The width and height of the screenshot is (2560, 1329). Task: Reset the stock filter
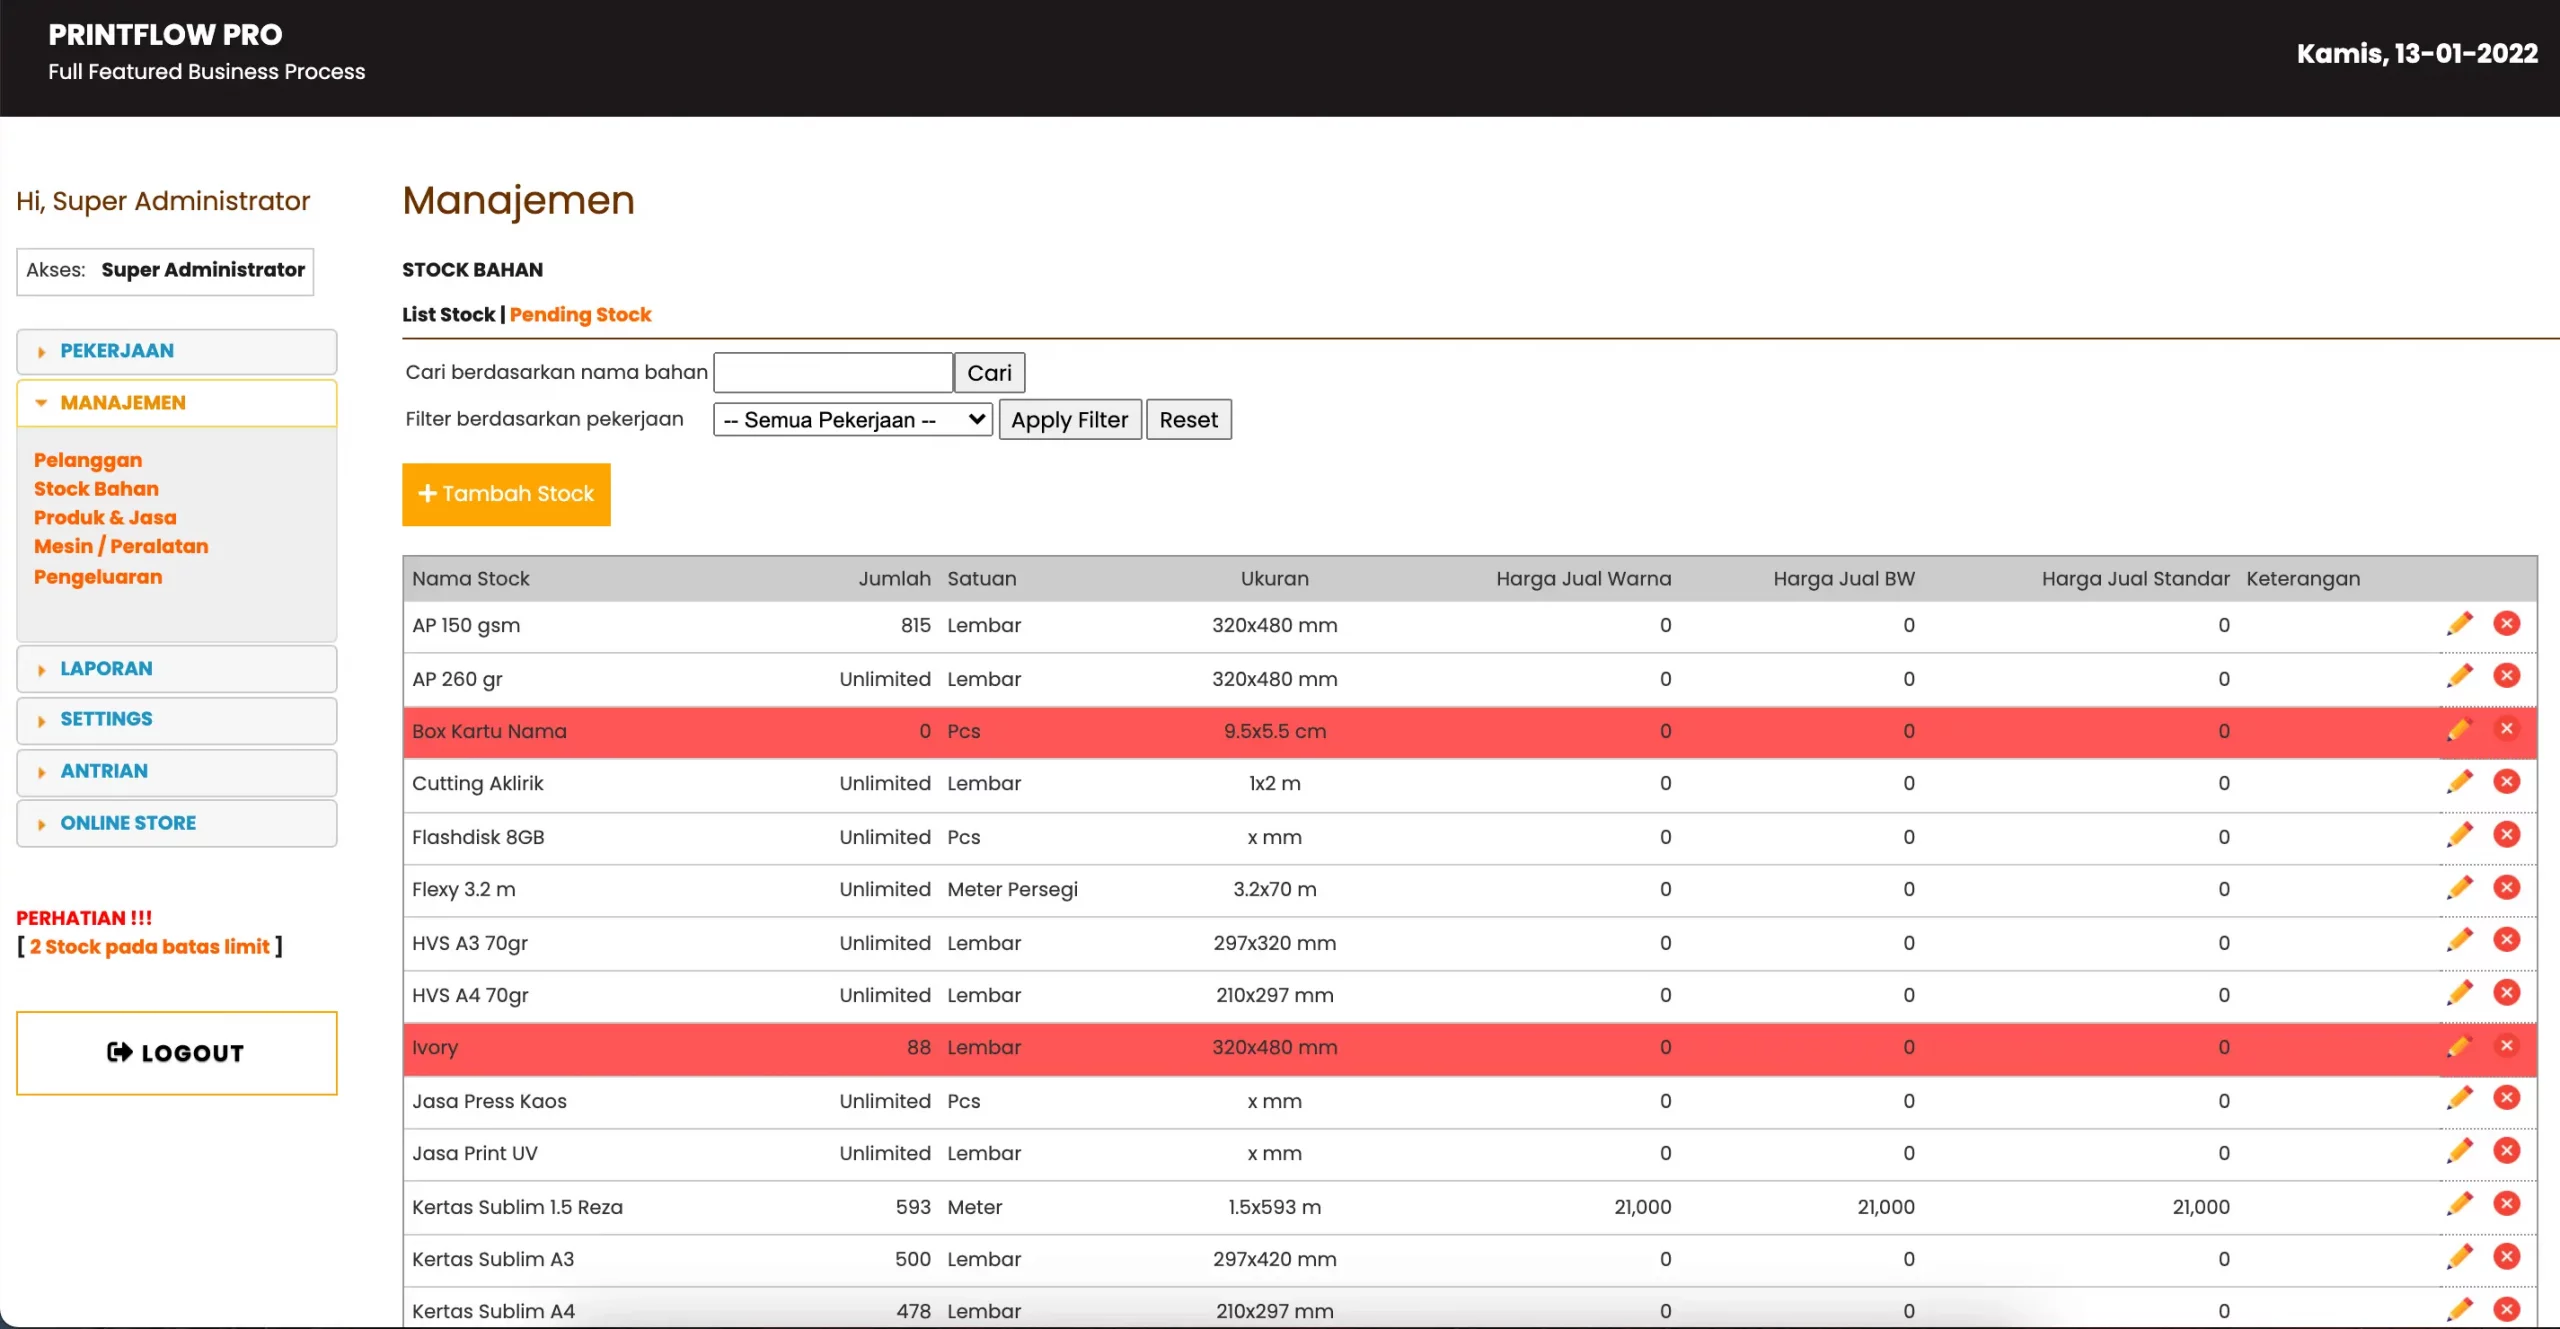1188,420
